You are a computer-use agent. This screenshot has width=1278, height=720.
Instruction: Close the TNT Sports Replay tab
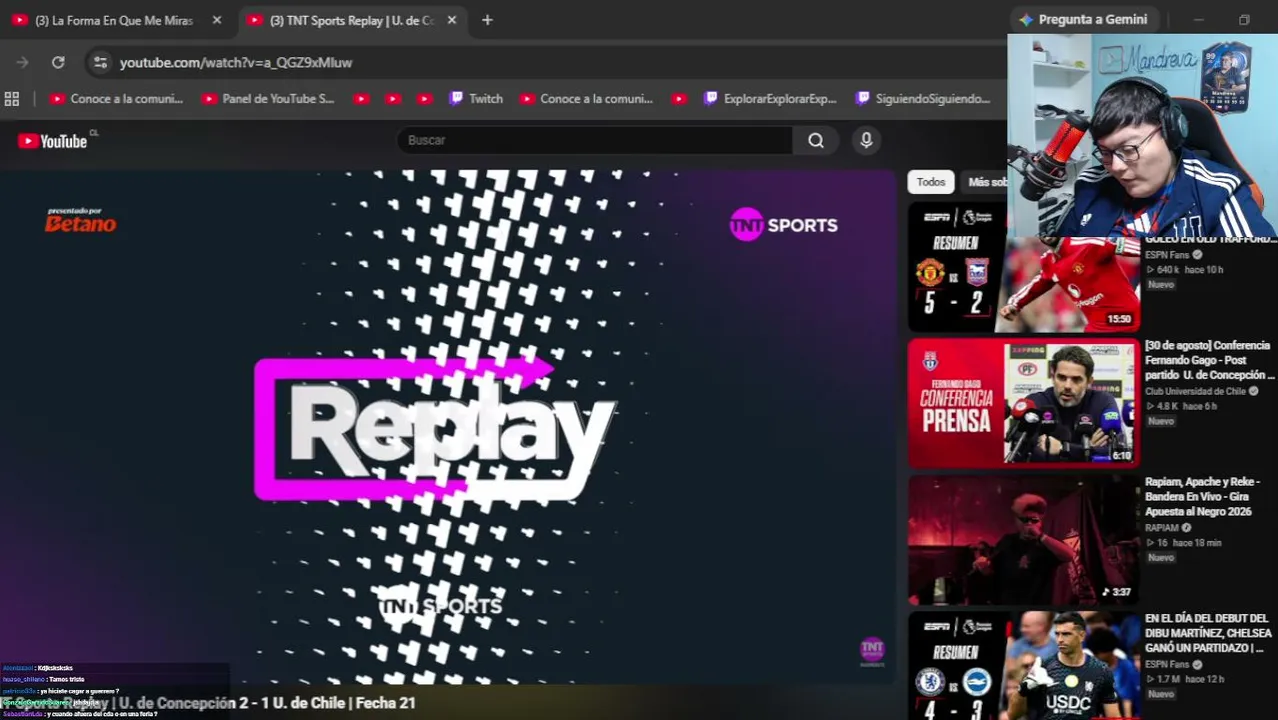[x=451, y=20]
